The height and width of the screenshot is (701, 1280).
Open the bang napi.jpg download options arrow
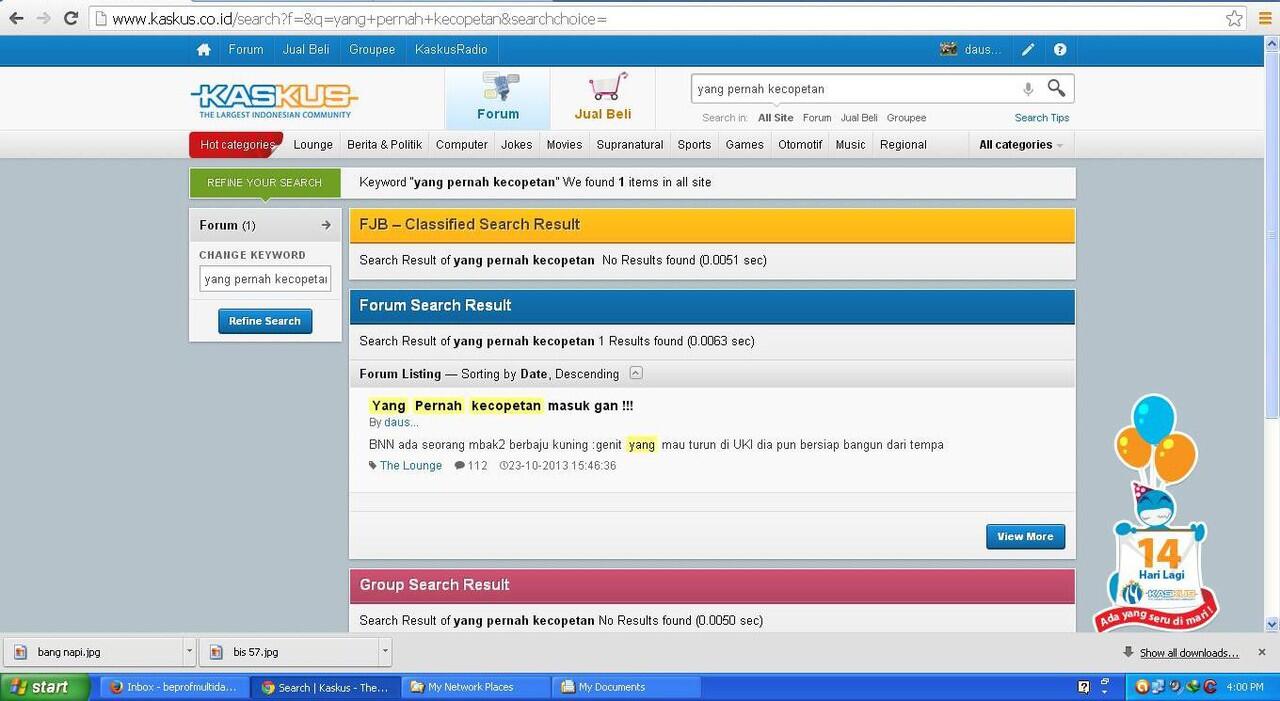pyautogui.click(x=189, y=653)
